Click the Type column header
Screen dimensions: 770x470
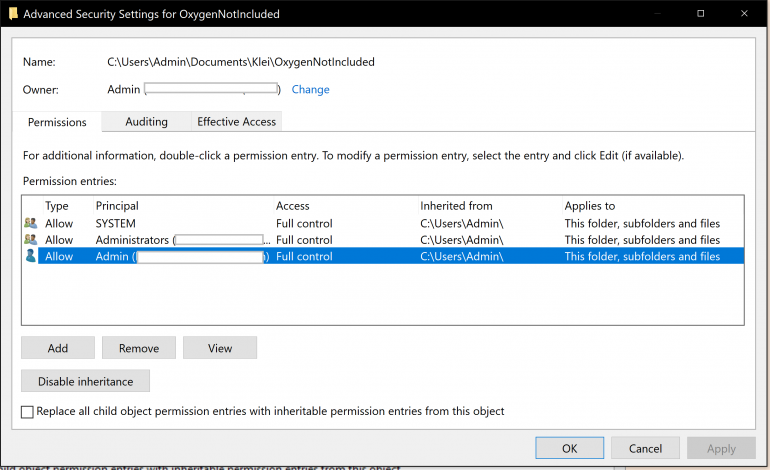click(x=56, y=206)
